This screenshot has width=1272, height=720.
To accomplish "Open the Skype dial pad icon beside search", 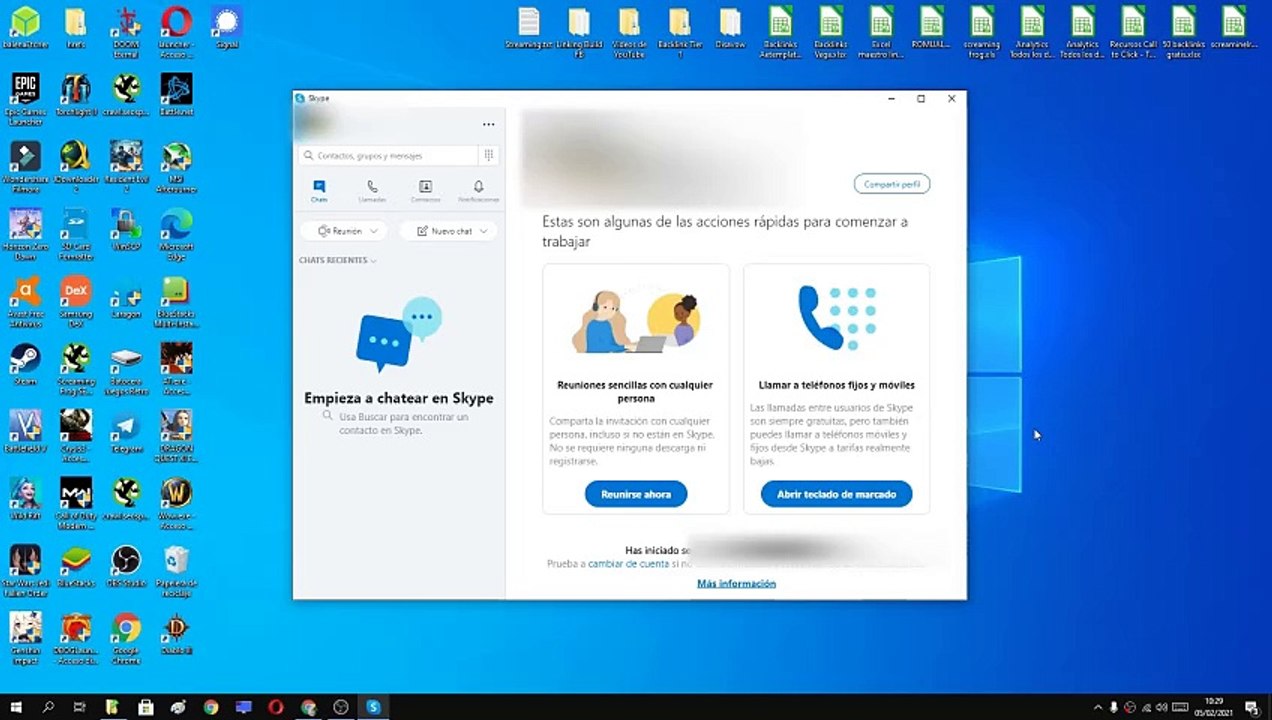I will pyautogui.click(x=488, y=155).
